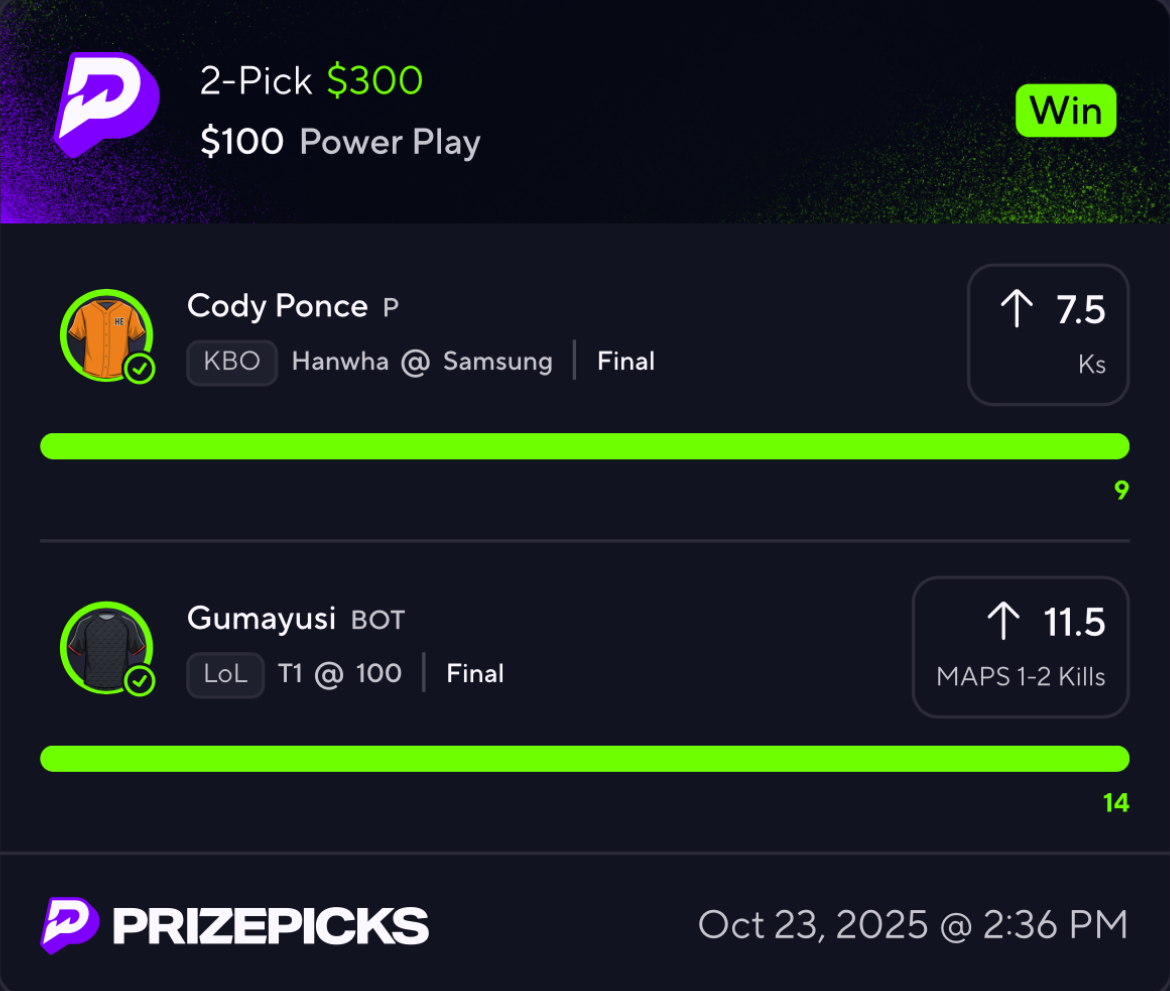Viewport: 1170px width, 991px height.
Task: Click the Oct 23, 2025 timestamp
Action: (x=912, y=925)
